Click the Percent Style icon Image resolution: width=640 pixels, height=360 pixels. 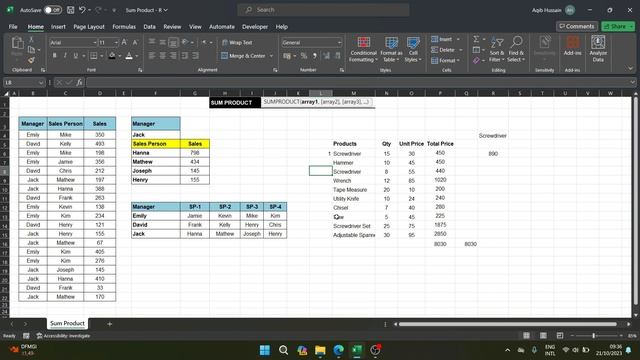coord(304,56)
